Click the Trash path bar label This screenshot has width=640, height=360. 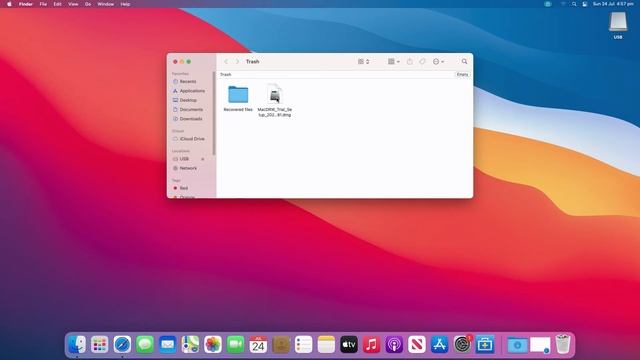coord(226,74)
